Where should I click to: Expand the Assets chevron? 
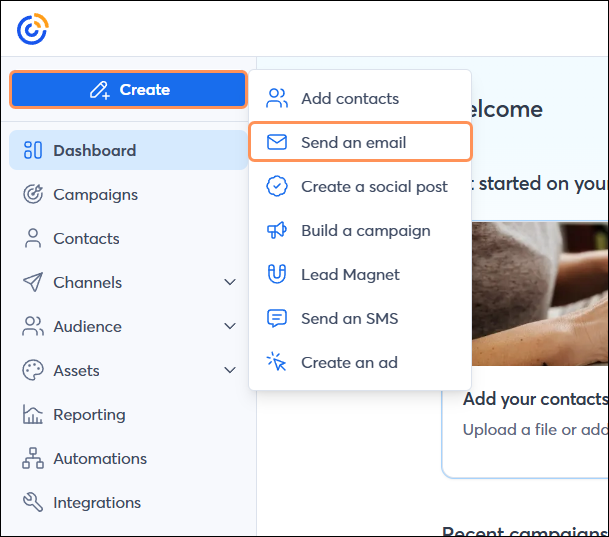click(x=230, y=370)
